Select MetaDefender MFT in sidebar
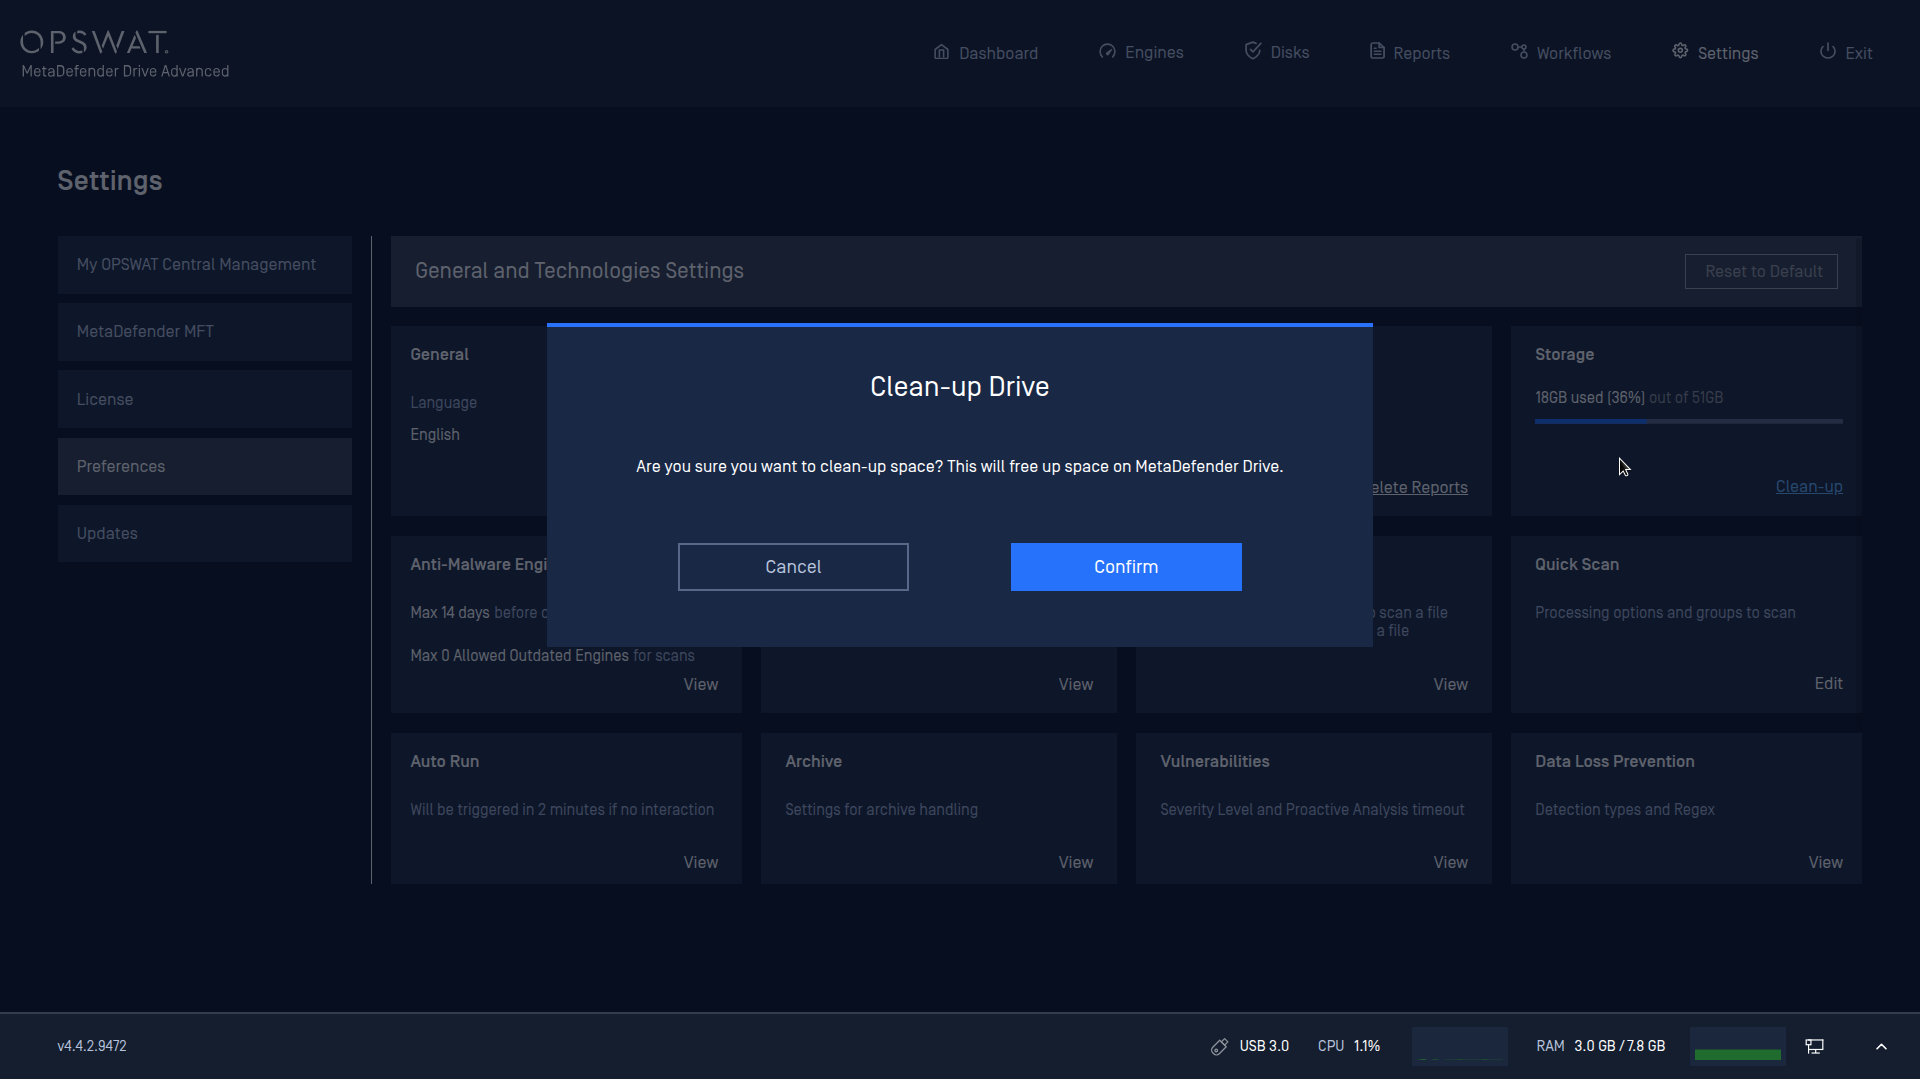This screenshot has height=1079, width=1920. 204,332
